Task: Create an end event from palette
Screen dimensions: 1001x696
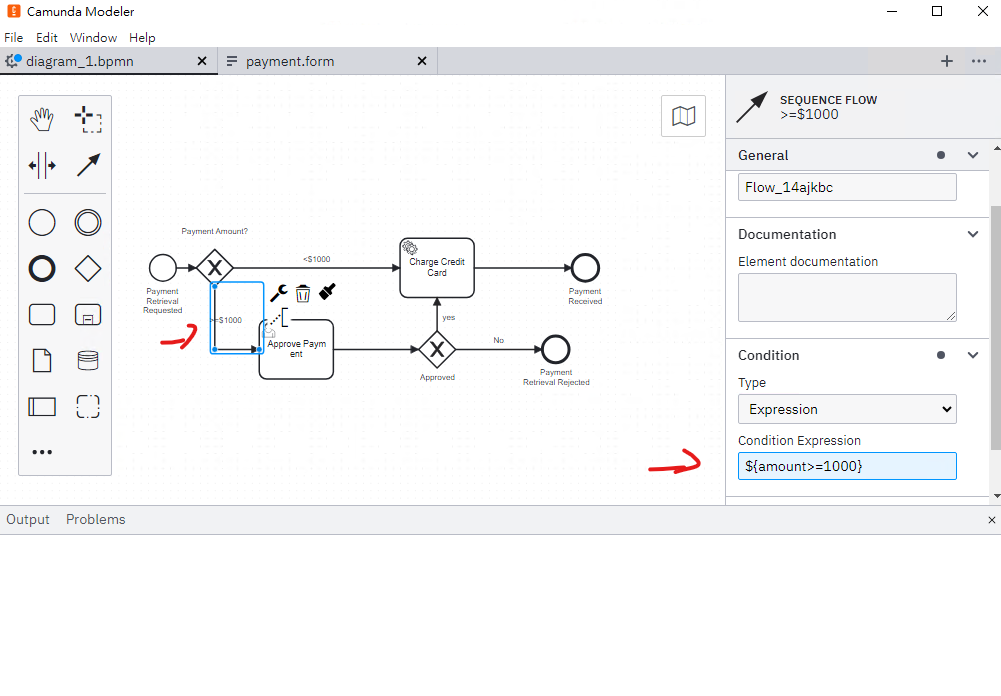Action: [x=42, y=269]
